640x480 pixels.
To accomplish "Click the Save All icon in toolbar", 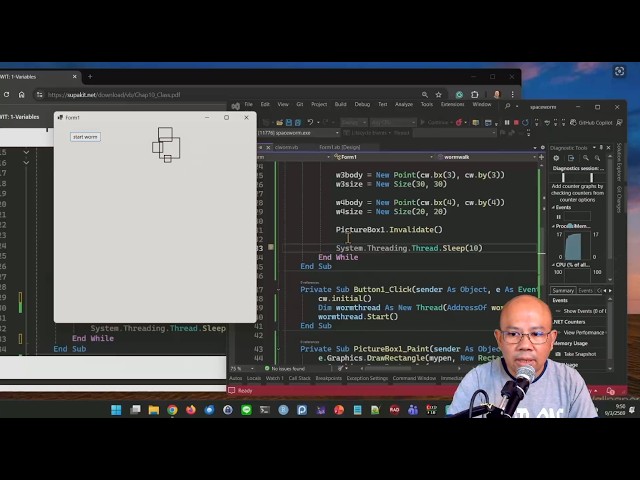I will (298, 122).
